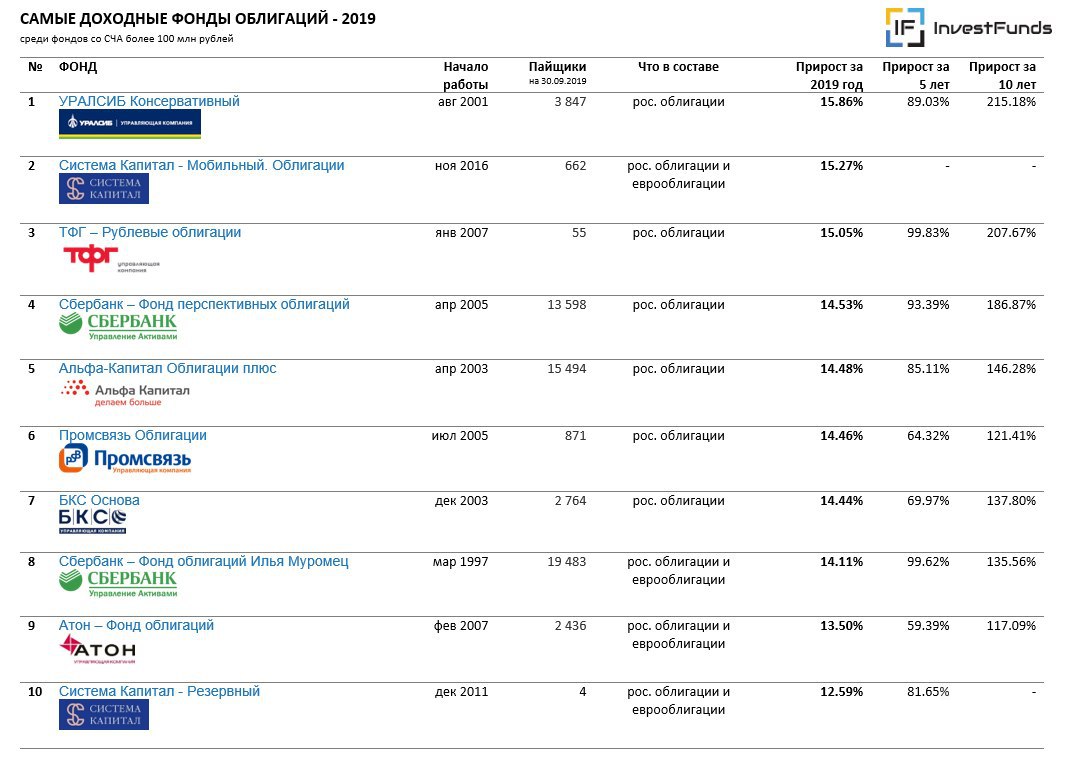Click the Что в составе column header
Screen dimensions: 1078x766
pos(678,67)
